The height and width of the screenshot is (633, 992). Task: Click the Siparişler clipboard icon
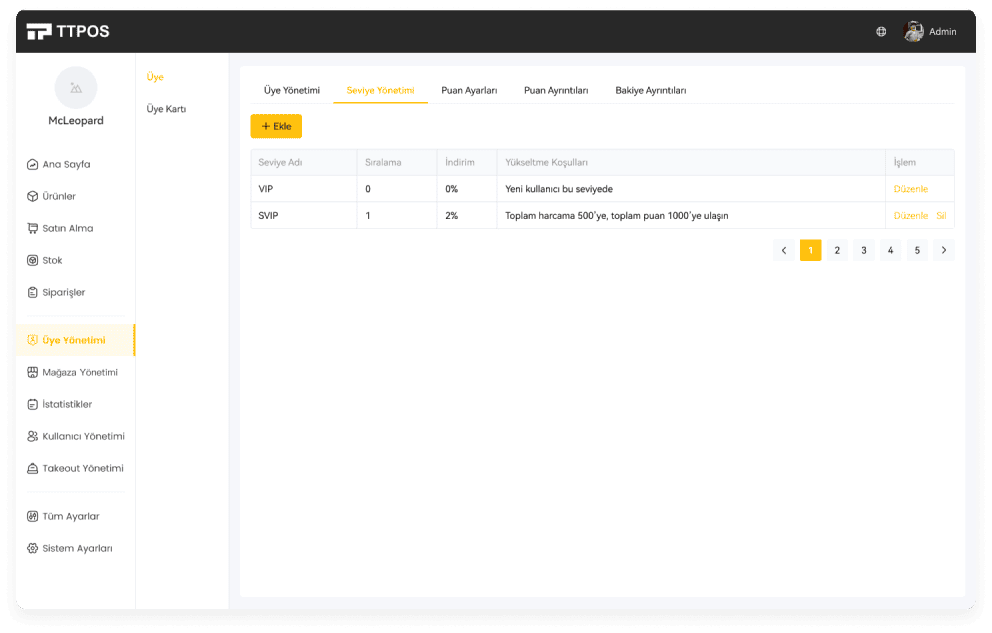[32, 293]
